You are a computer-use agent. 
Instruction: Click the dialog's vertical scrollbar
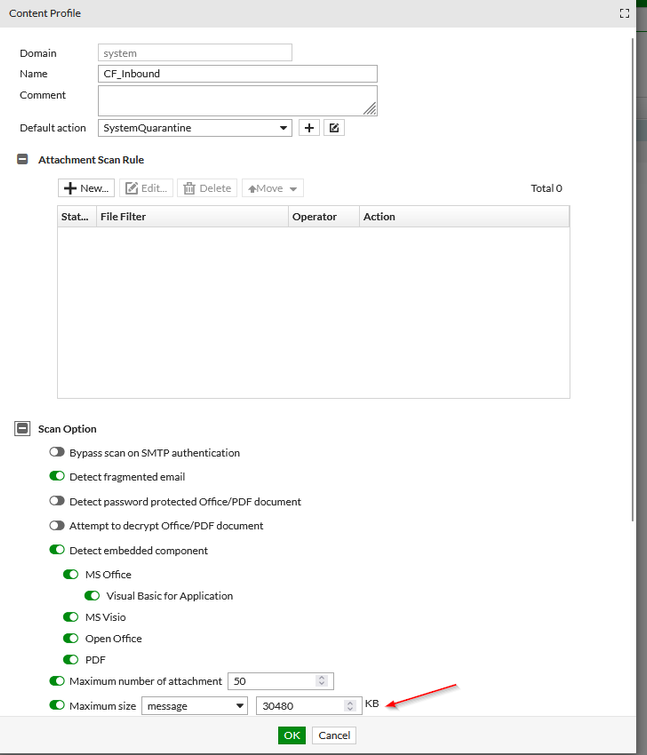click(633, 279)
